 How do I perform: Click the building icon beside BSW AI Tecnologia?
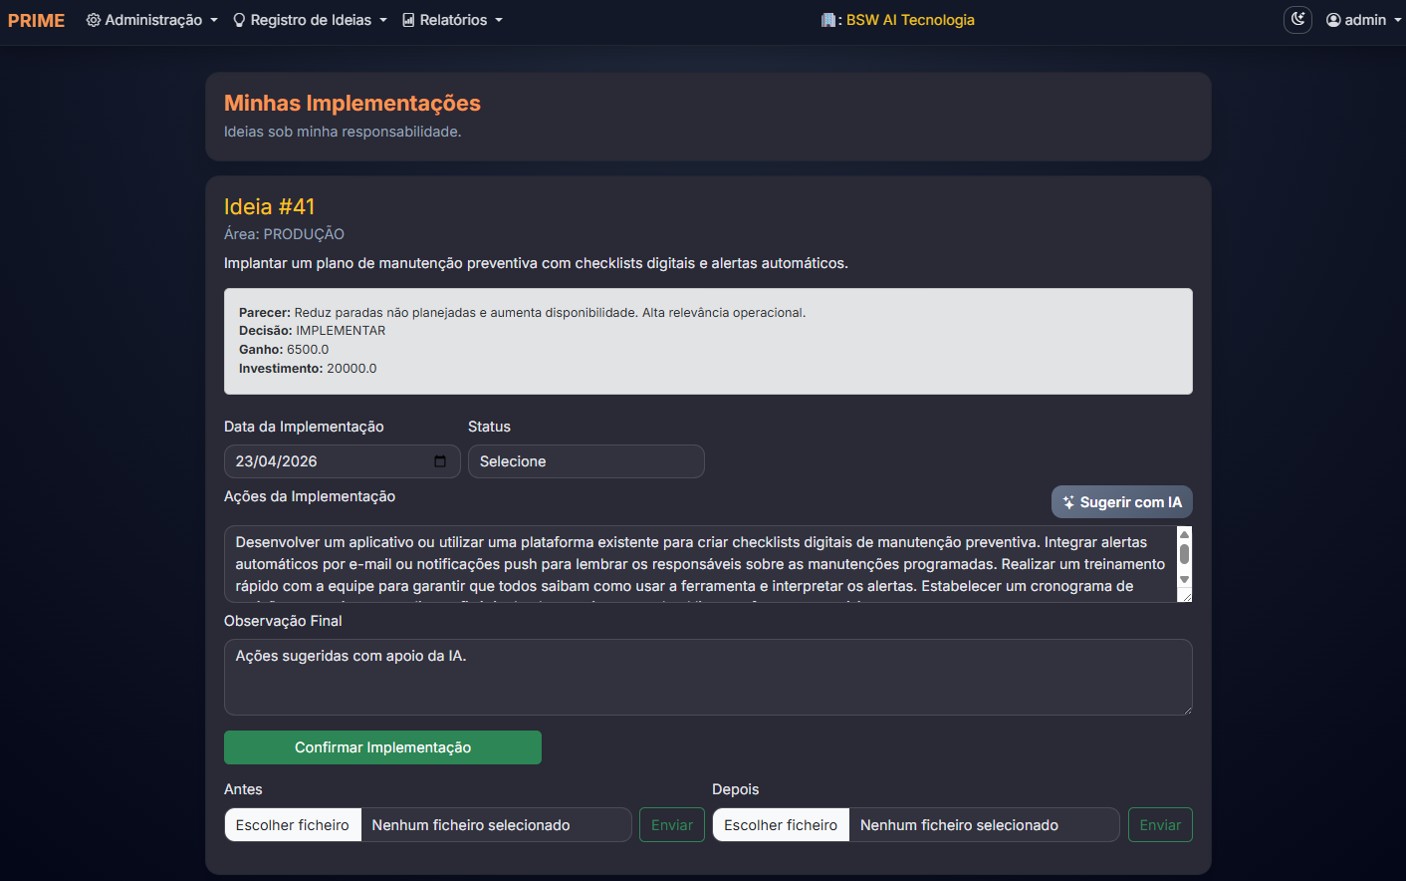click(828, 20)
